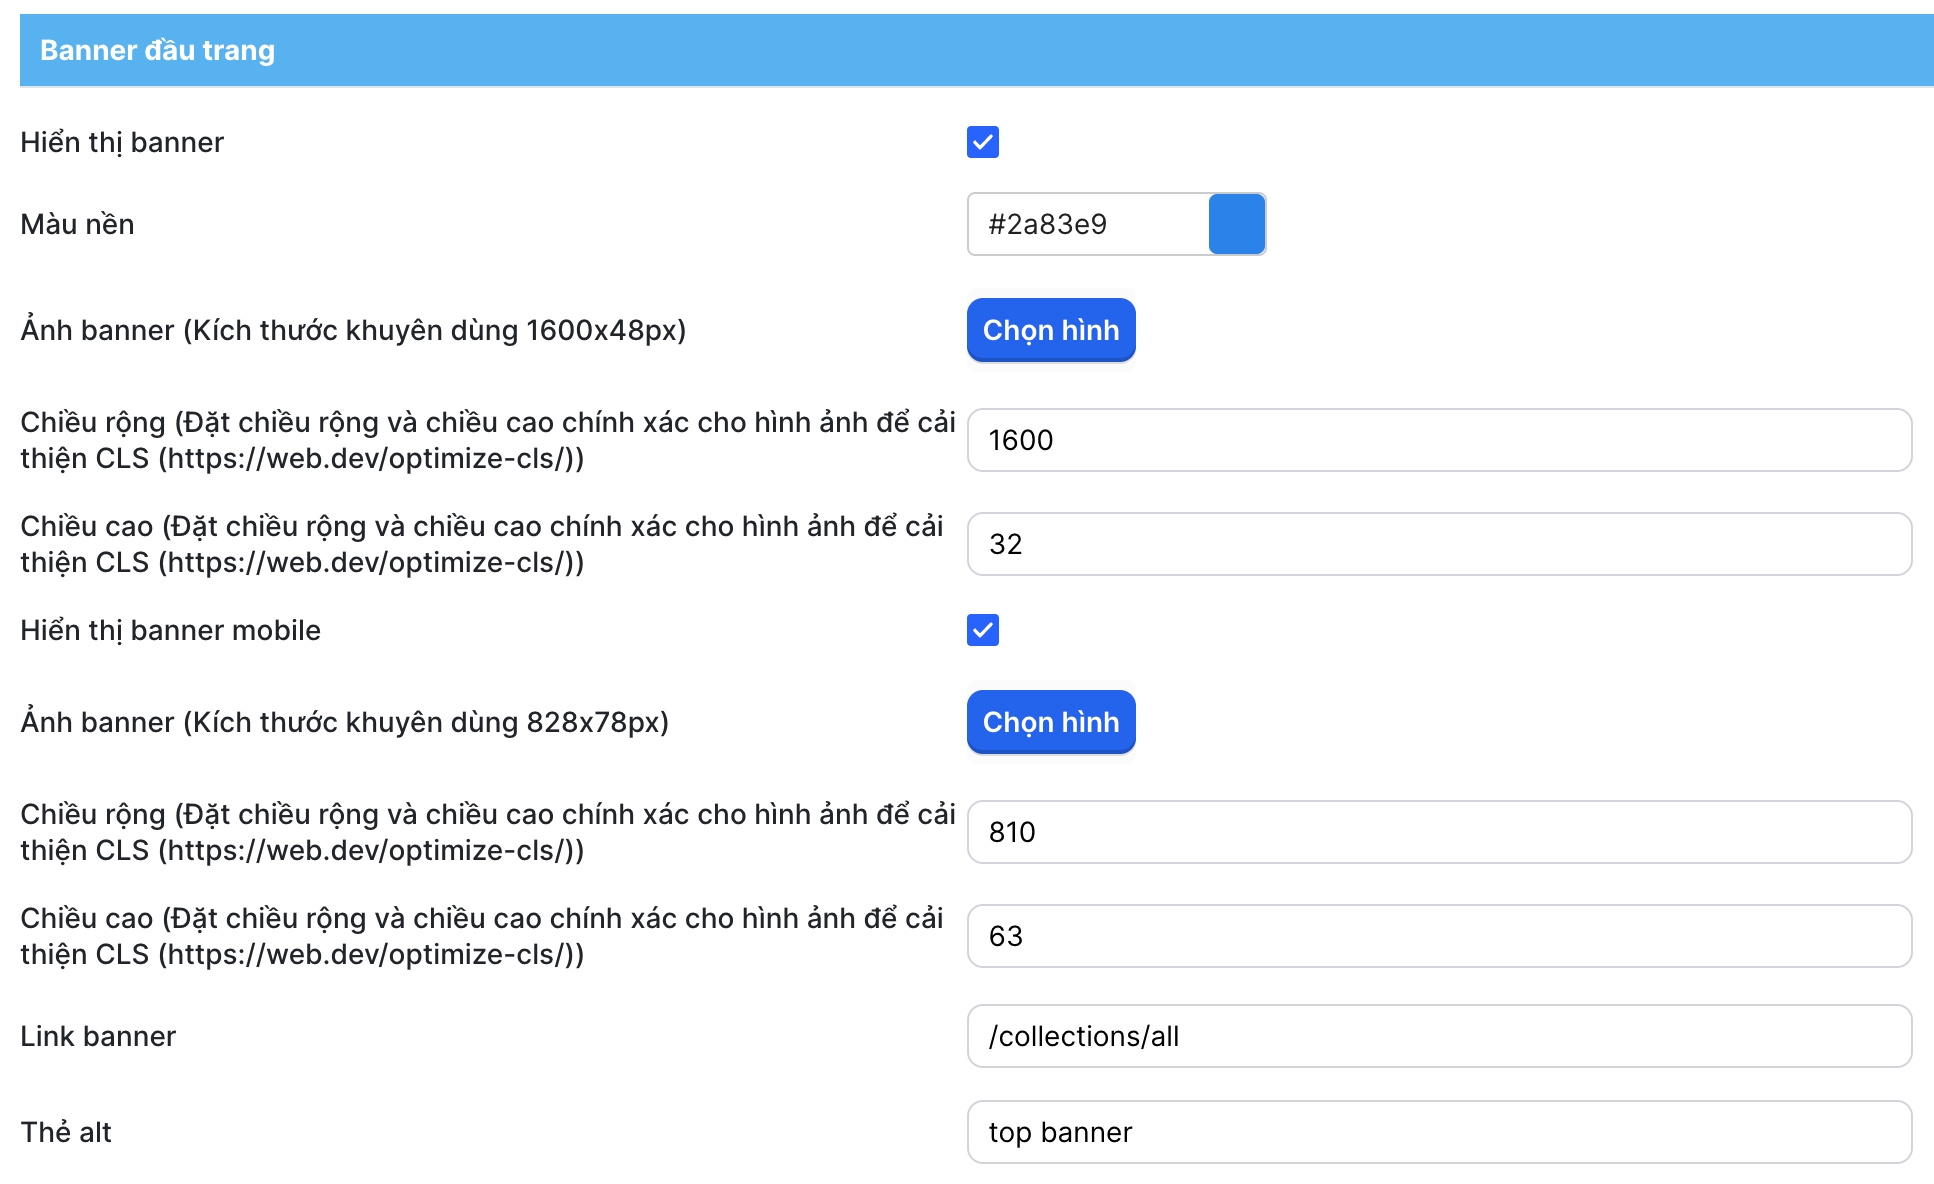Select the mobile height field showing 63
This screenshot has height=1184, width=1934.
[1438, 936]
